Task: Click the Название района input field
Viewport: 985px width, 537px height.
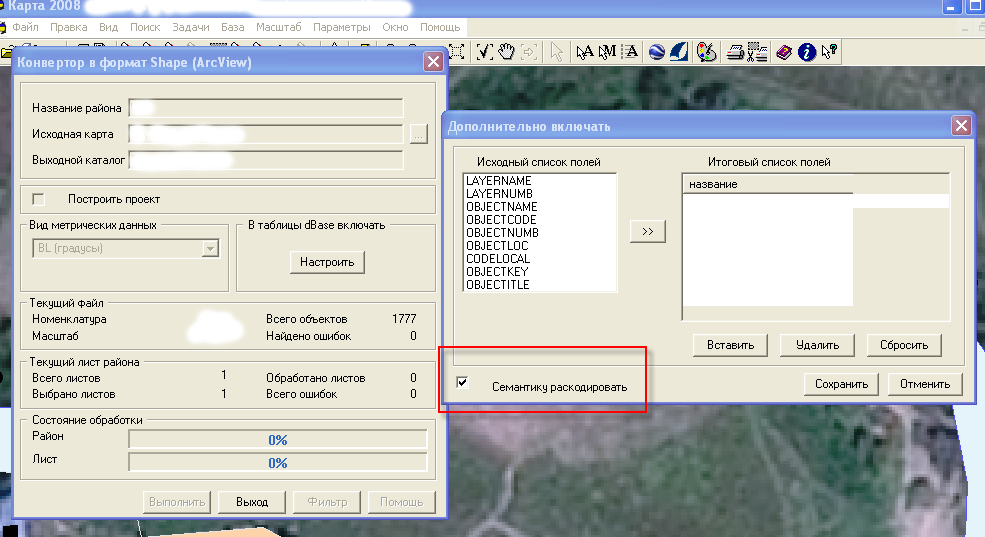Action: (266, 108)
